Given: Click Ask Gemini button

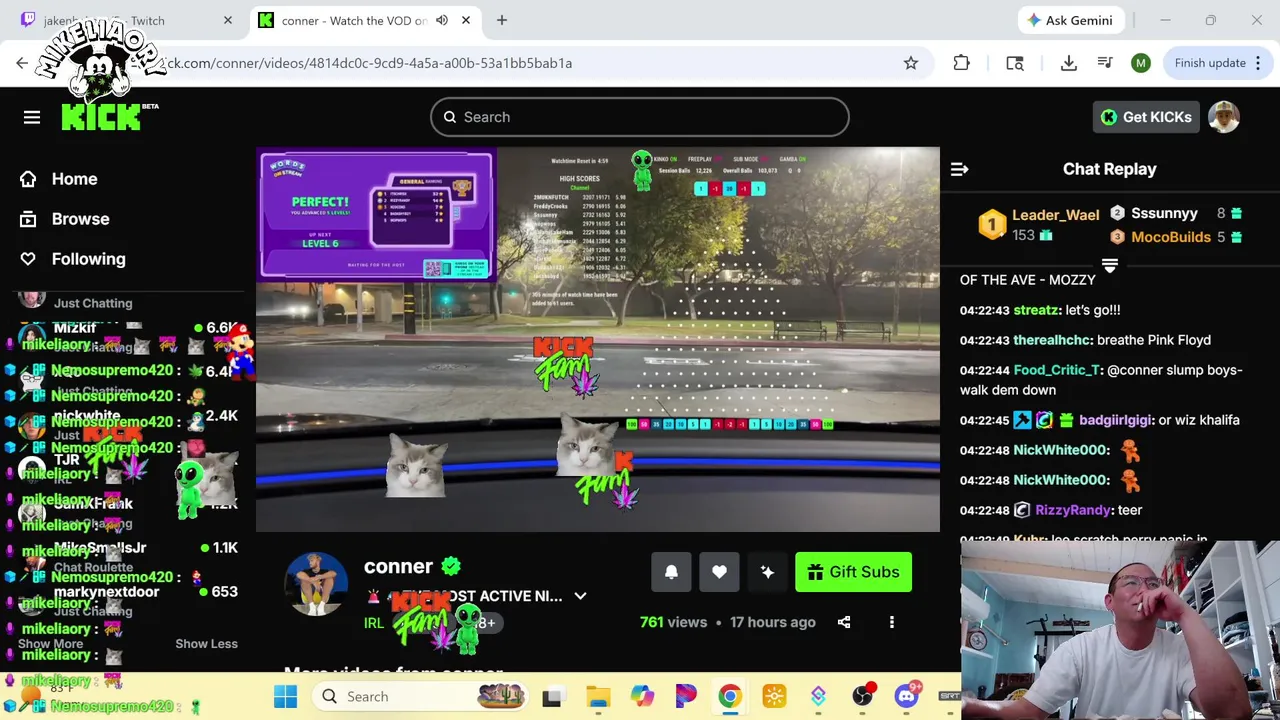Looking at the screenshot, I should pos(1072,20).
